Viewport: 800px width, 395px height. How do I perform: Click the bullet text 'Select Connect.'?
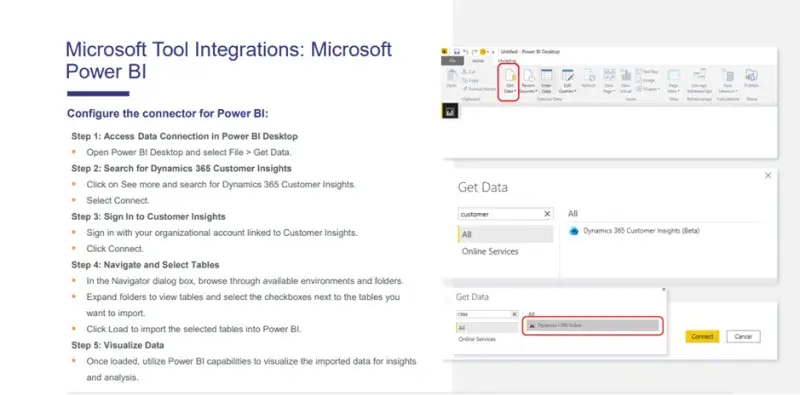point(118,201)
